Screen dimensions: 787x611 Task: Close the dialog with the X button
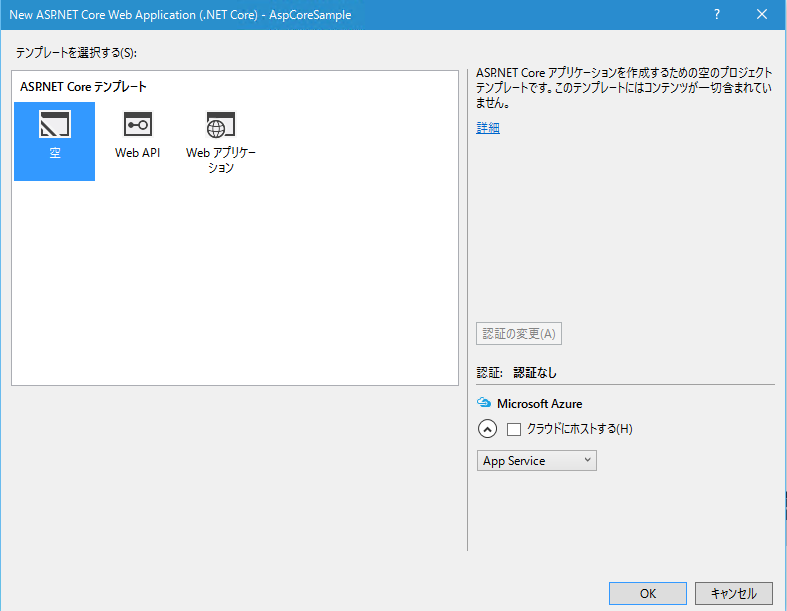[x=762, y=15]
